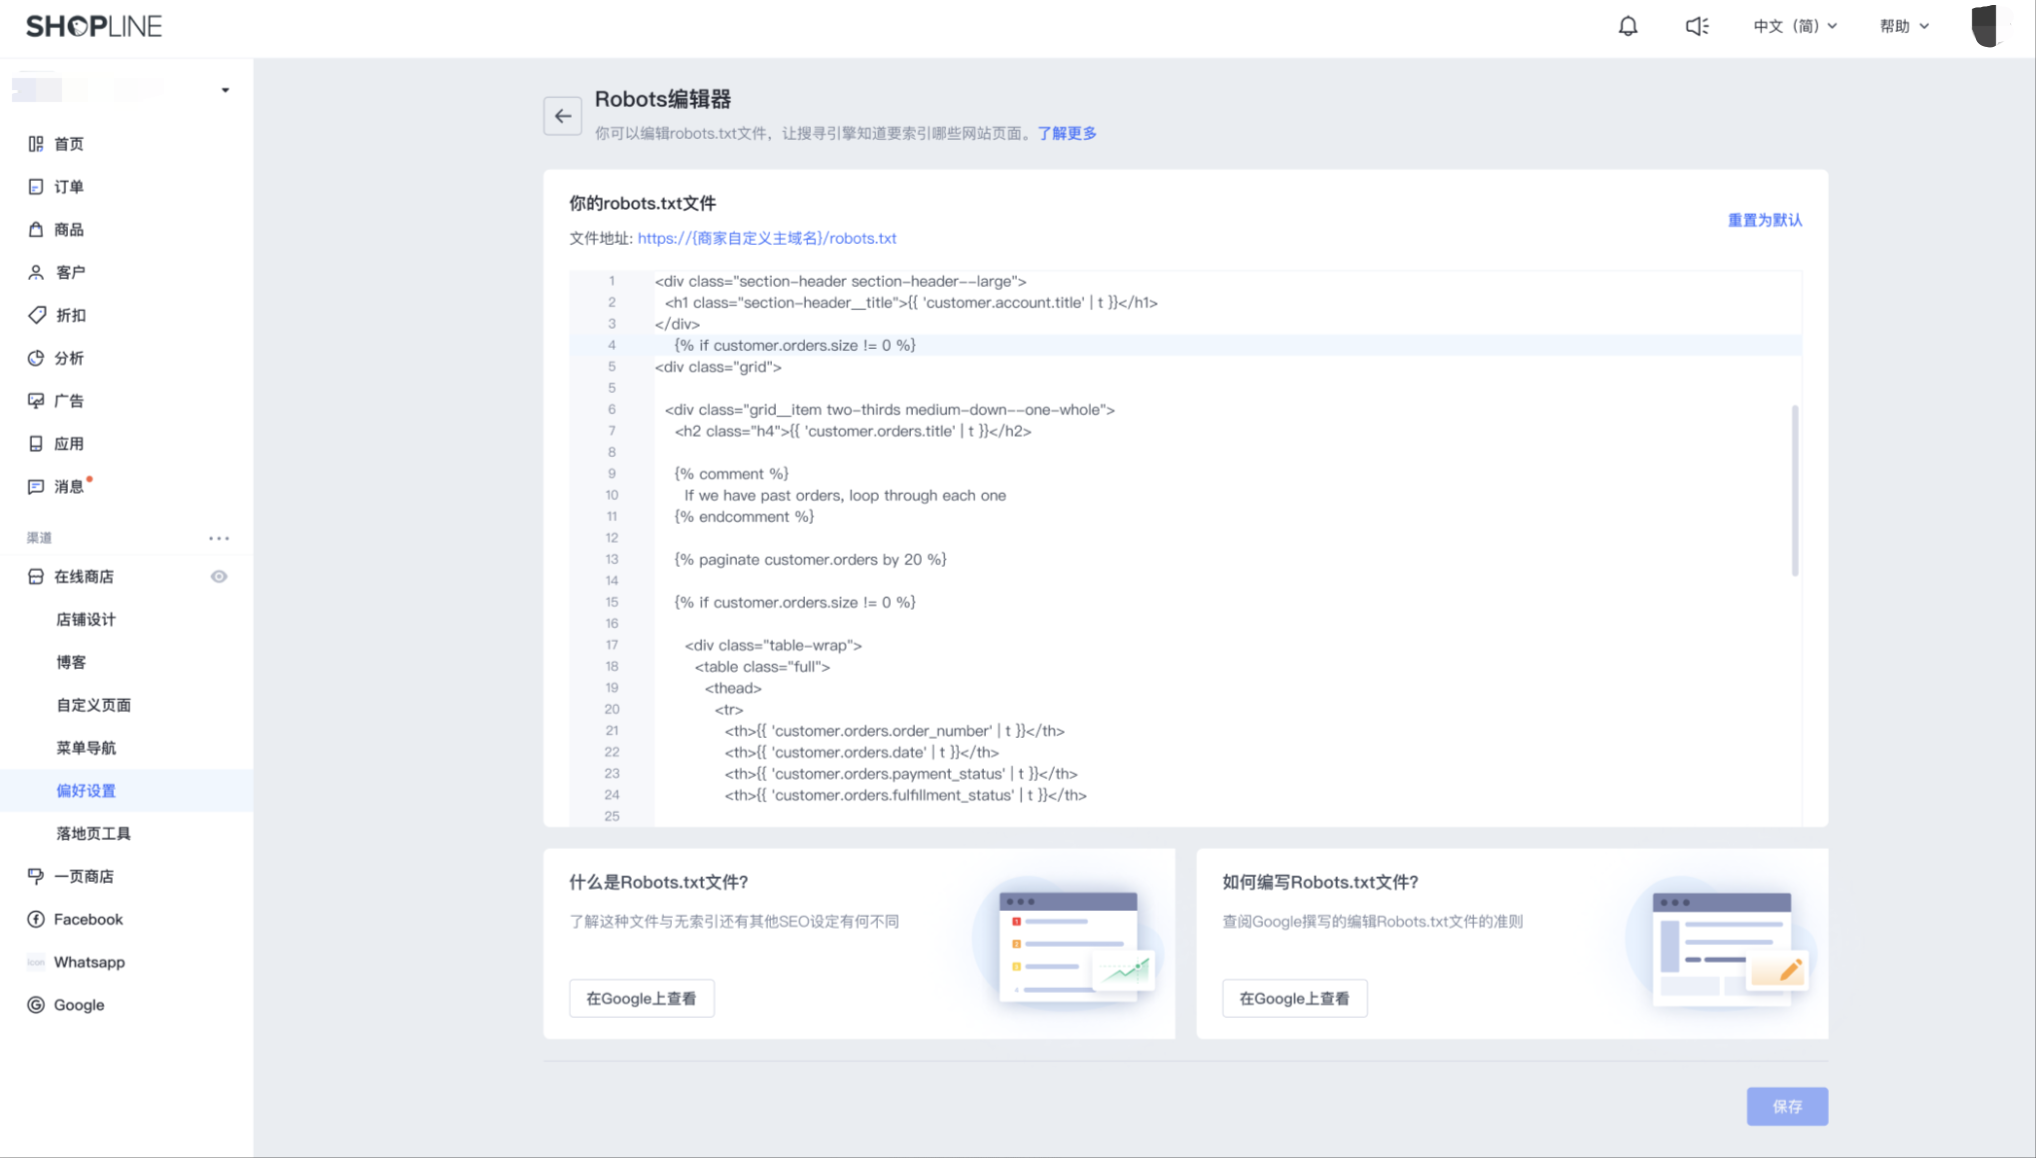Open the Analytics (分析) pie chart icon

coord(36,358)
